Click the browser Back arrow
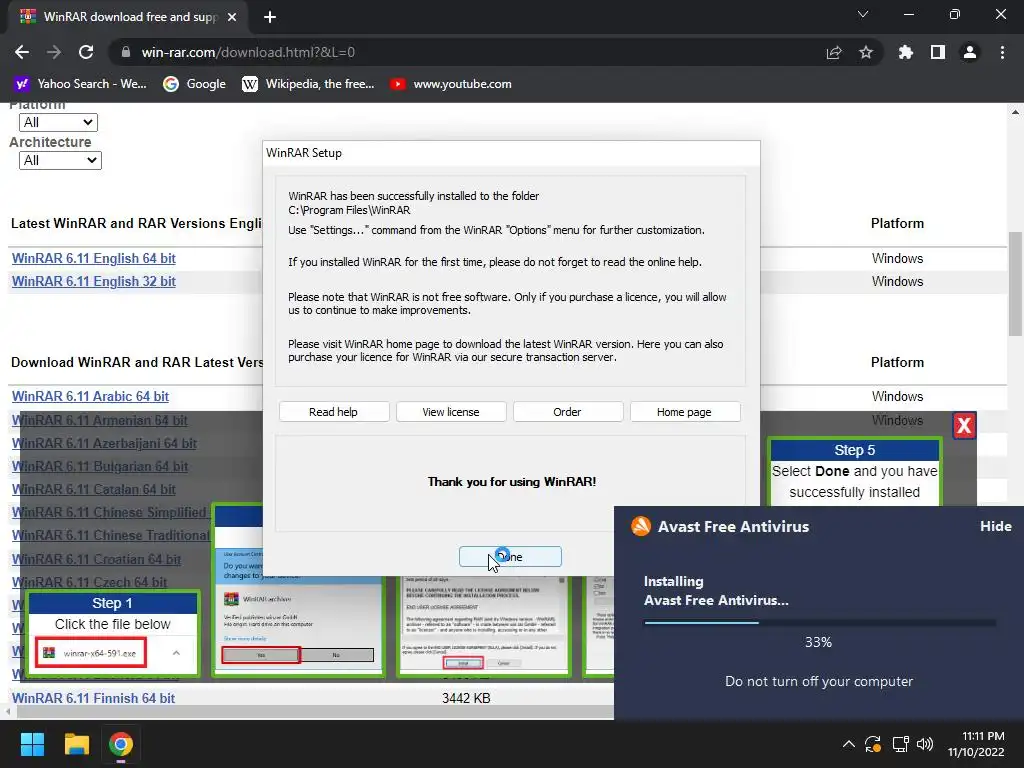Image resolution: width=1024 pixels, height=768 pixels. click(22, 52)
